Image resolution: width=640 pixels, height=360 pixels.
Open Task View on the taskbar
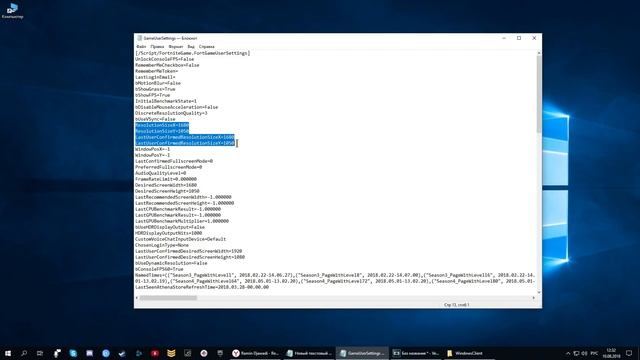coord(40,353)
